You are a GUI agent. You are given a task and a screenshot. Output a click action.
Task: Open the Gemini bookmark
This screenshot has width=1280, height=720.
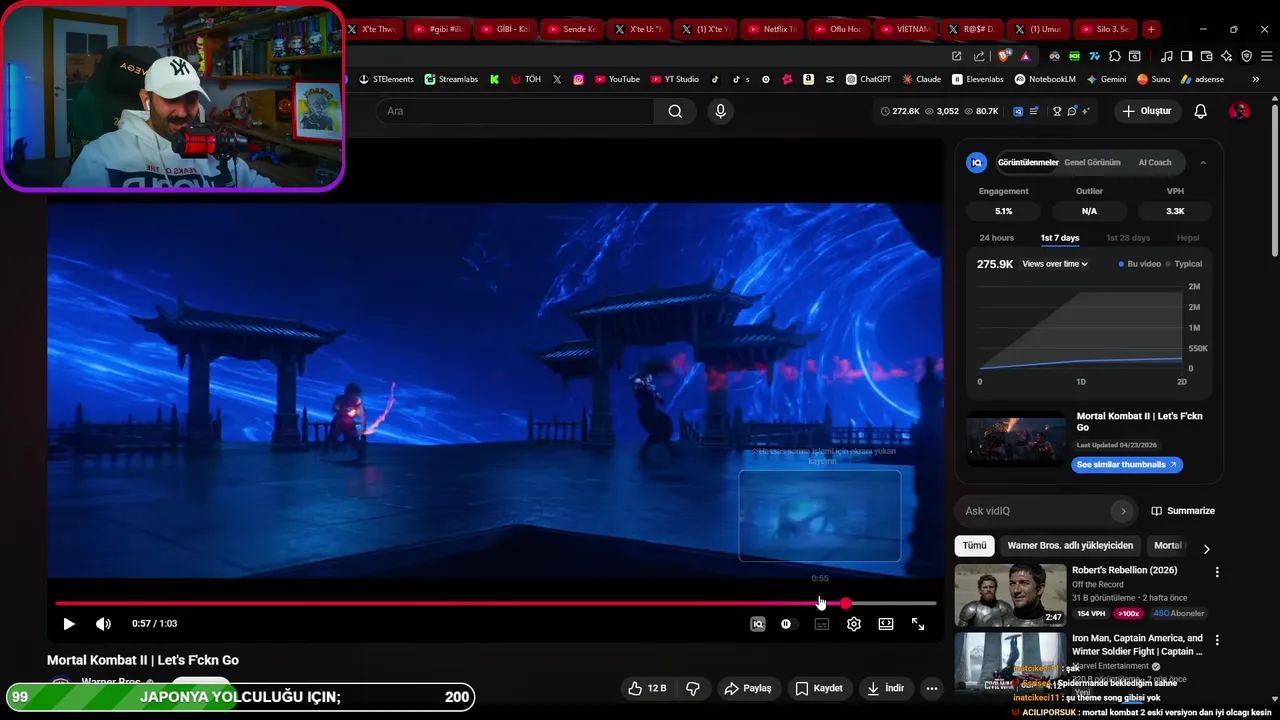pyautogui.click(x=1106, y=79)
